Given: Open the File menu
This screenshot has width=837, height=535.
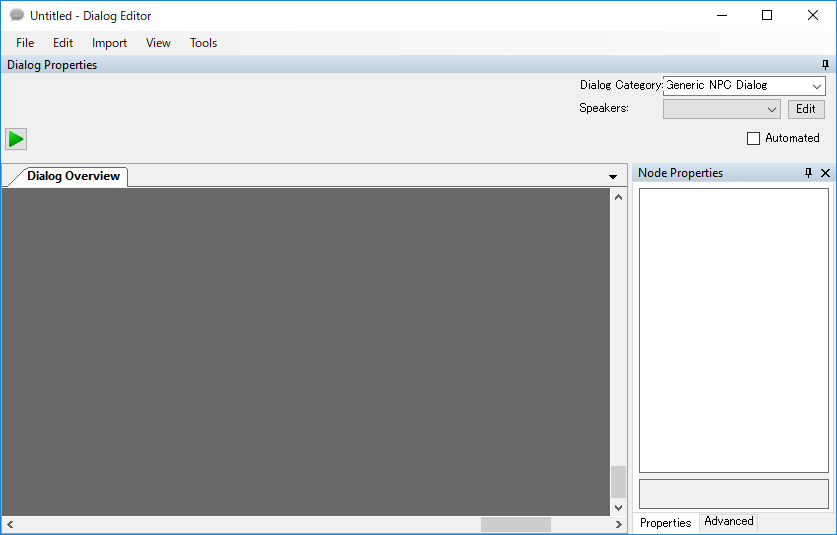Looking at the screenshot, I should click(x=25, y=43).
